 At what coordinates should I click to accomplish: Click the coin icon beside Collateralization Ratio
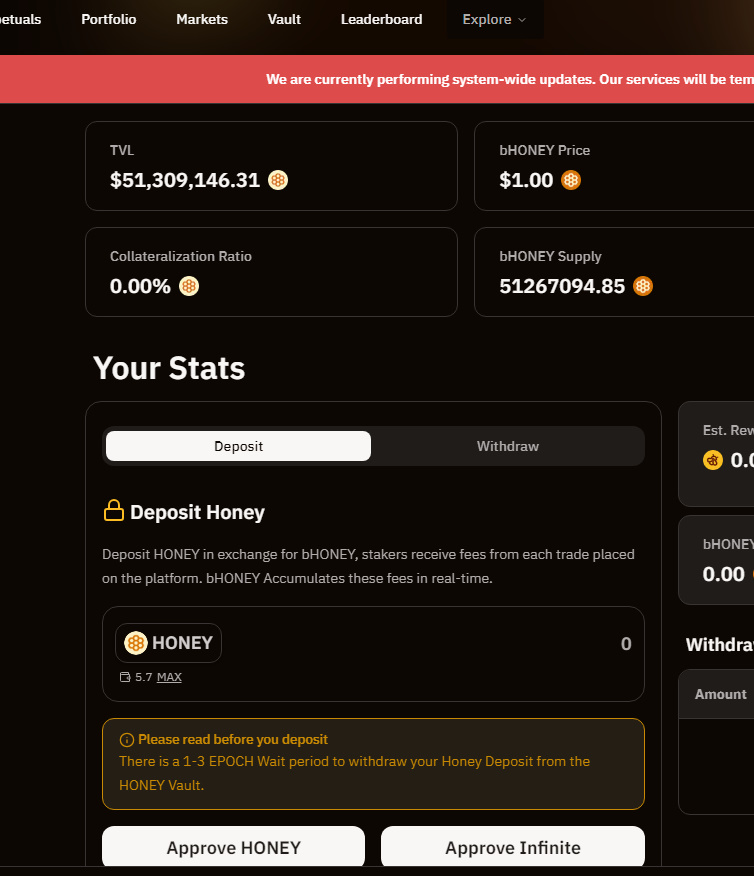[189, 286]
